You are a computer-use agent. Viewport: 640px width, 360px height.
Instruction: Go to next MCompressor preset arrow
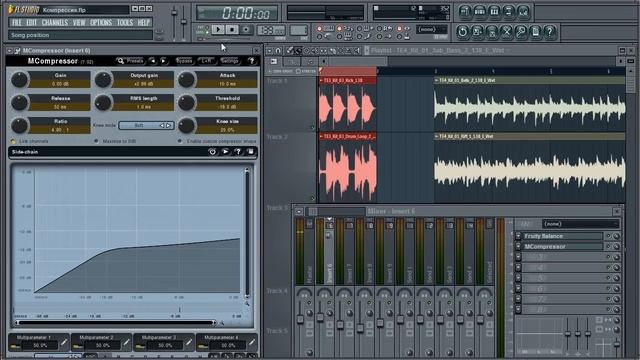tap(163, 61)
